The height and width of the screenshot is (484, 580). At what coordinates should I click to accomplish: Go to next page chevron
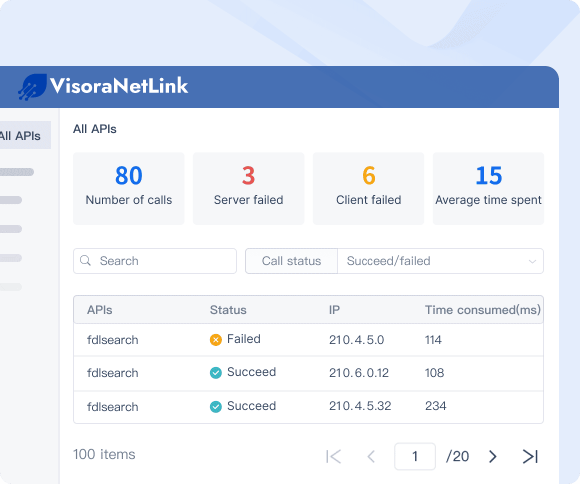(x=492, y=456)
